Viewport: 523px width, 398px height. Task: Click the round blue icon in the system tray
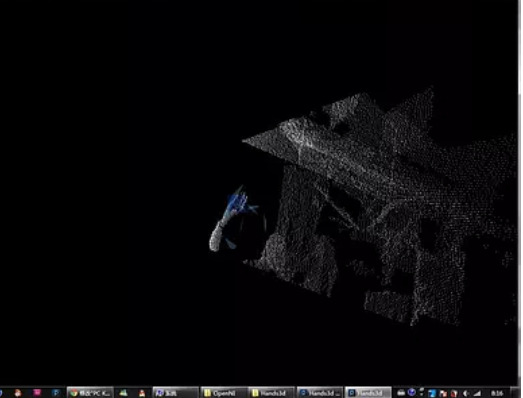412,393
